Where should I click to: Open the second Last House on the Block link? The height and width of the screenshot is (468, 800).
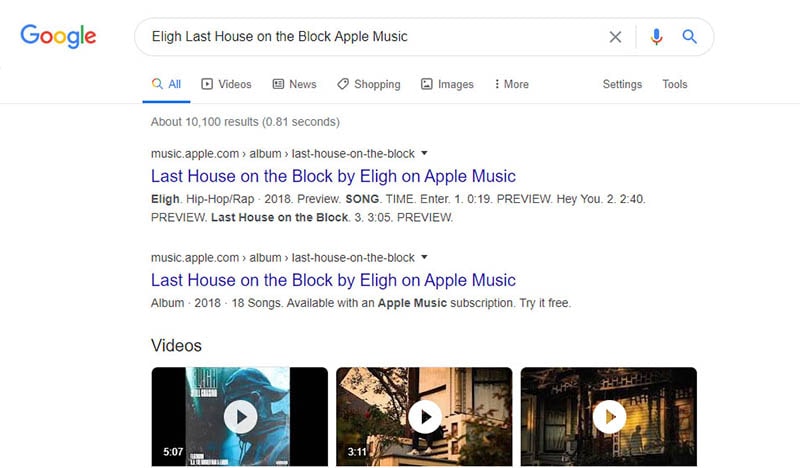[333, 280]
